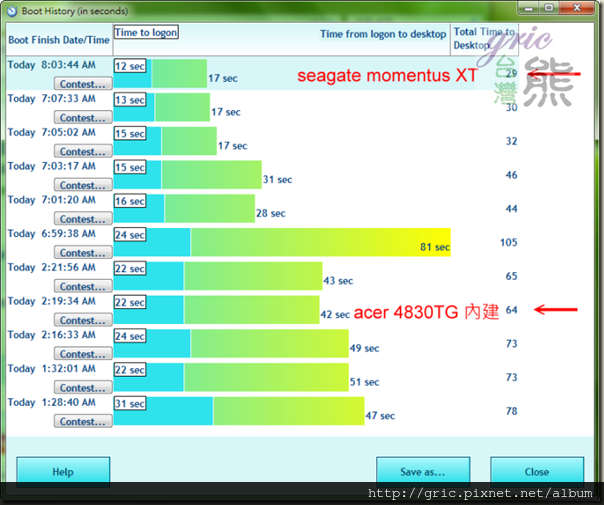Image resolution: width=604 pixels, height=505 pixels.
Task: Click Contest... button for 2:16:33 AM boot
Action: coord(83,354)
